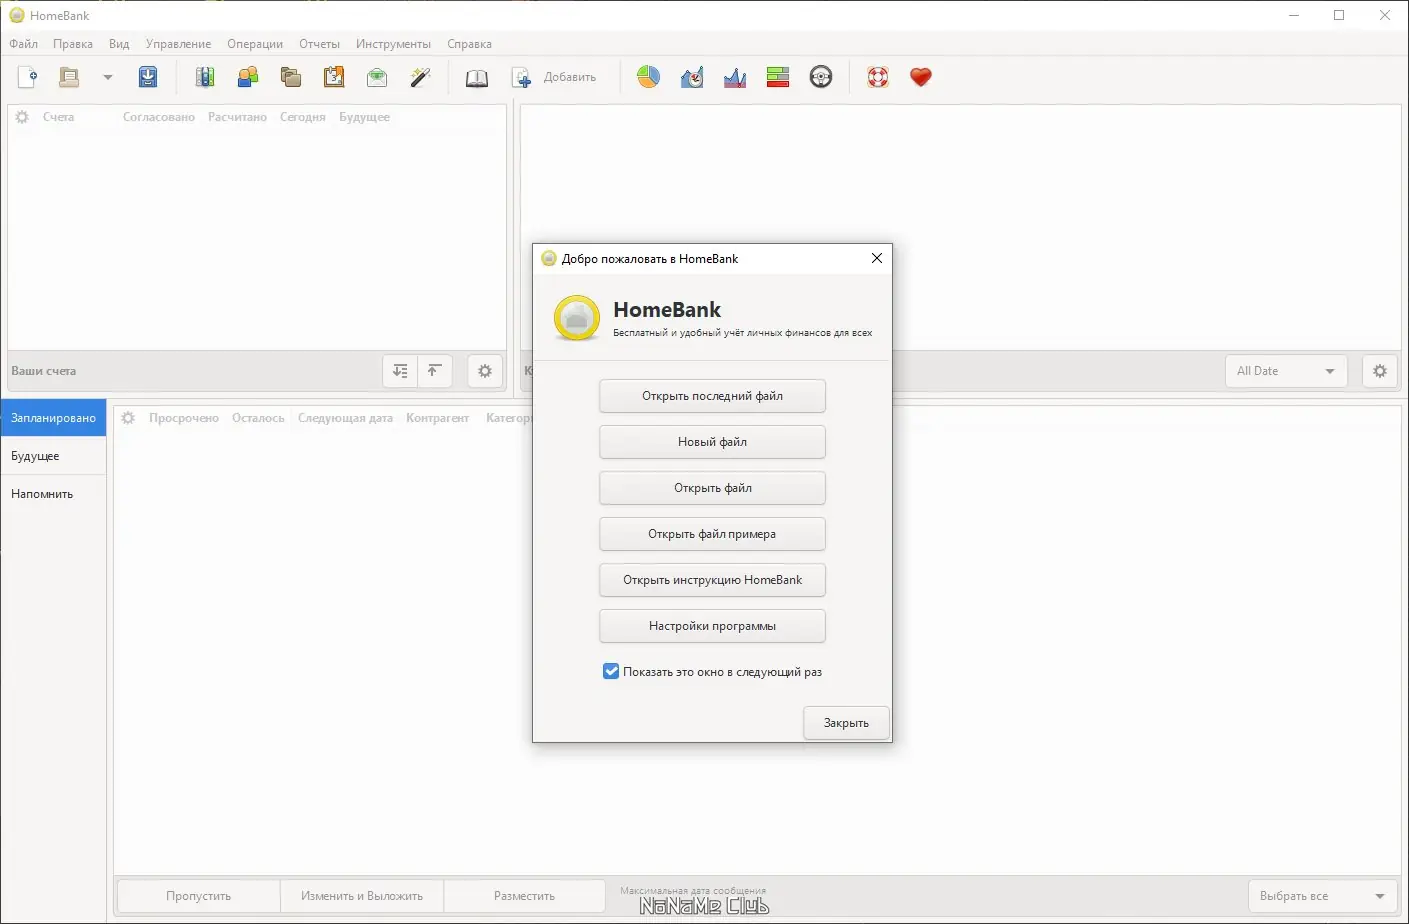Expand the recent files arrow in toolbar

(108, 77)
